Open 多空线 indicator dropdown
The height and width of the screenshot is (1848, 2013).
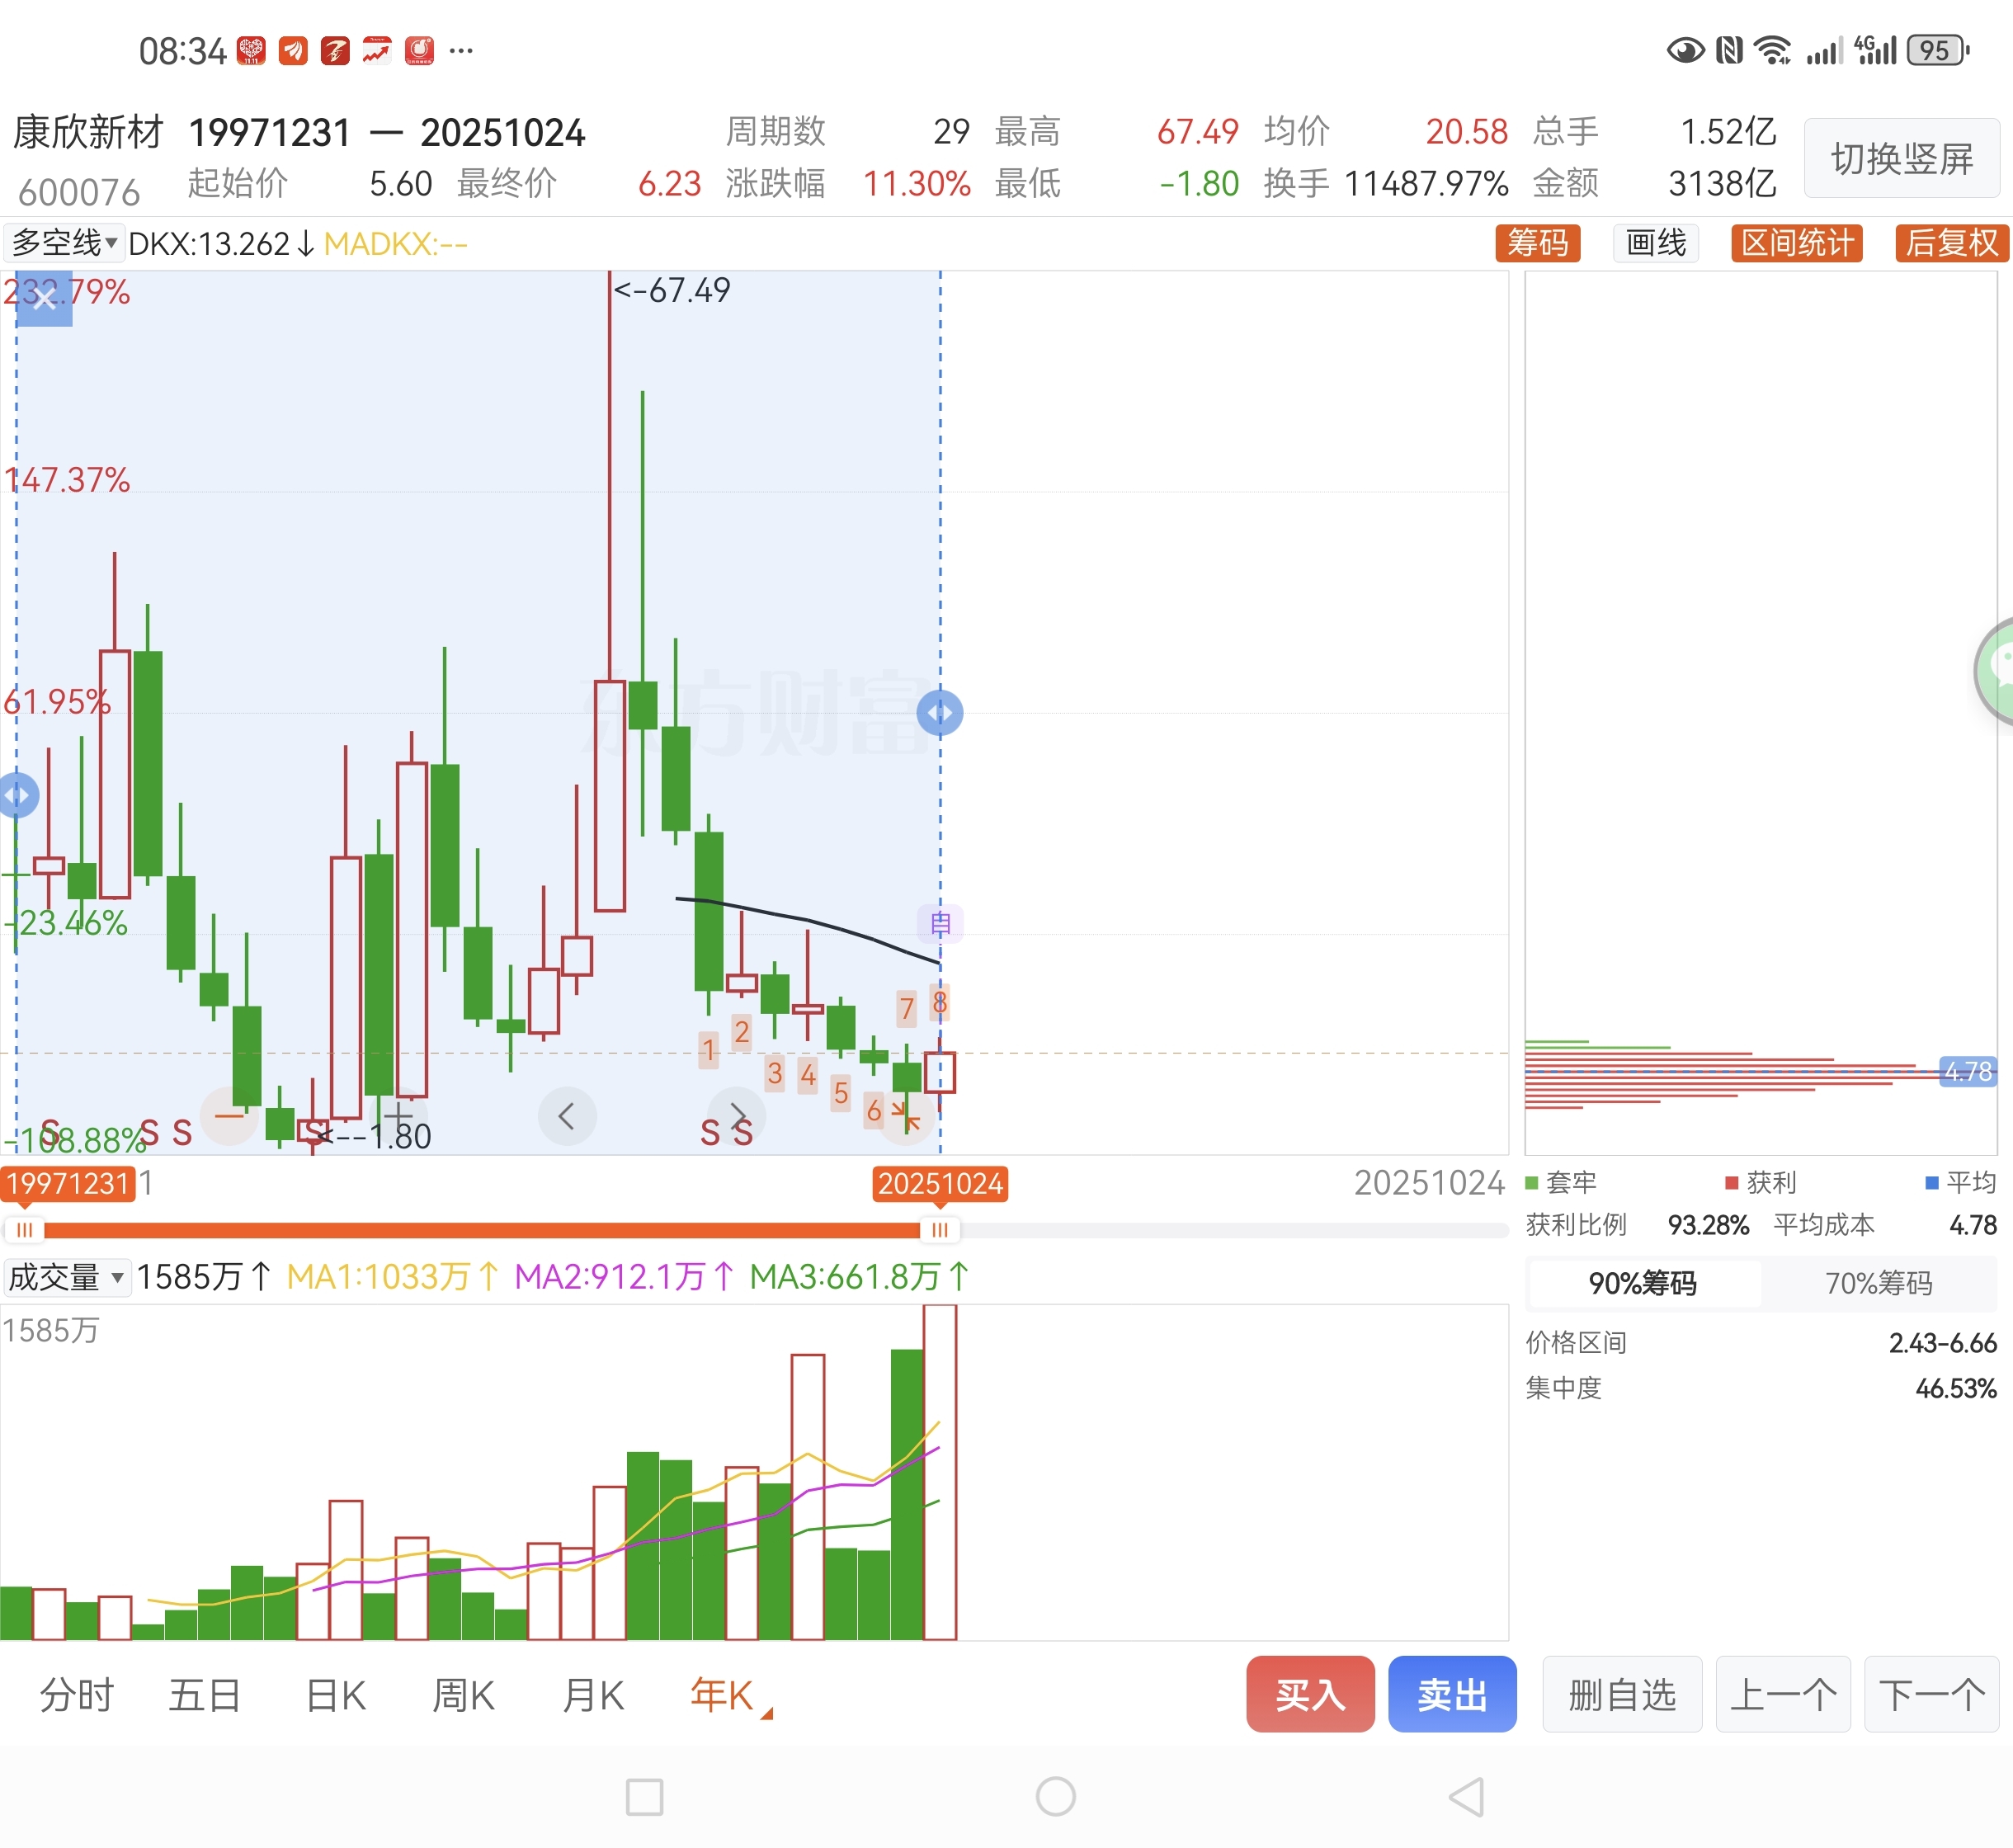pyautogui.click(x=64, y=243)
